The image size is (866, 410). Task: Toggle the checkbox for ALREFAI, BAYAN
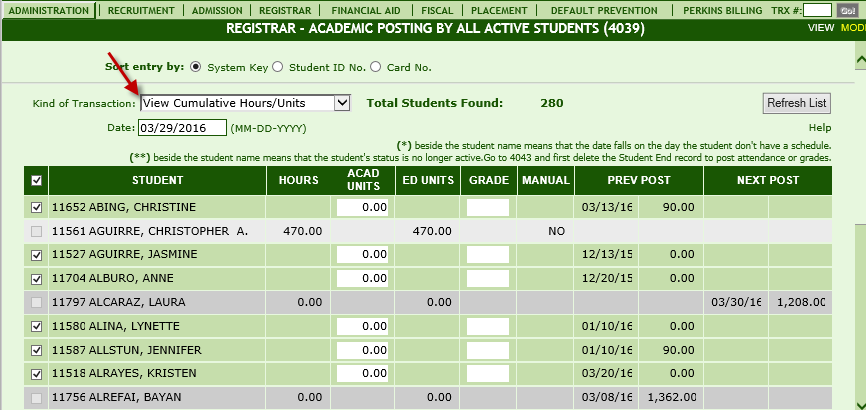[36, 398]
